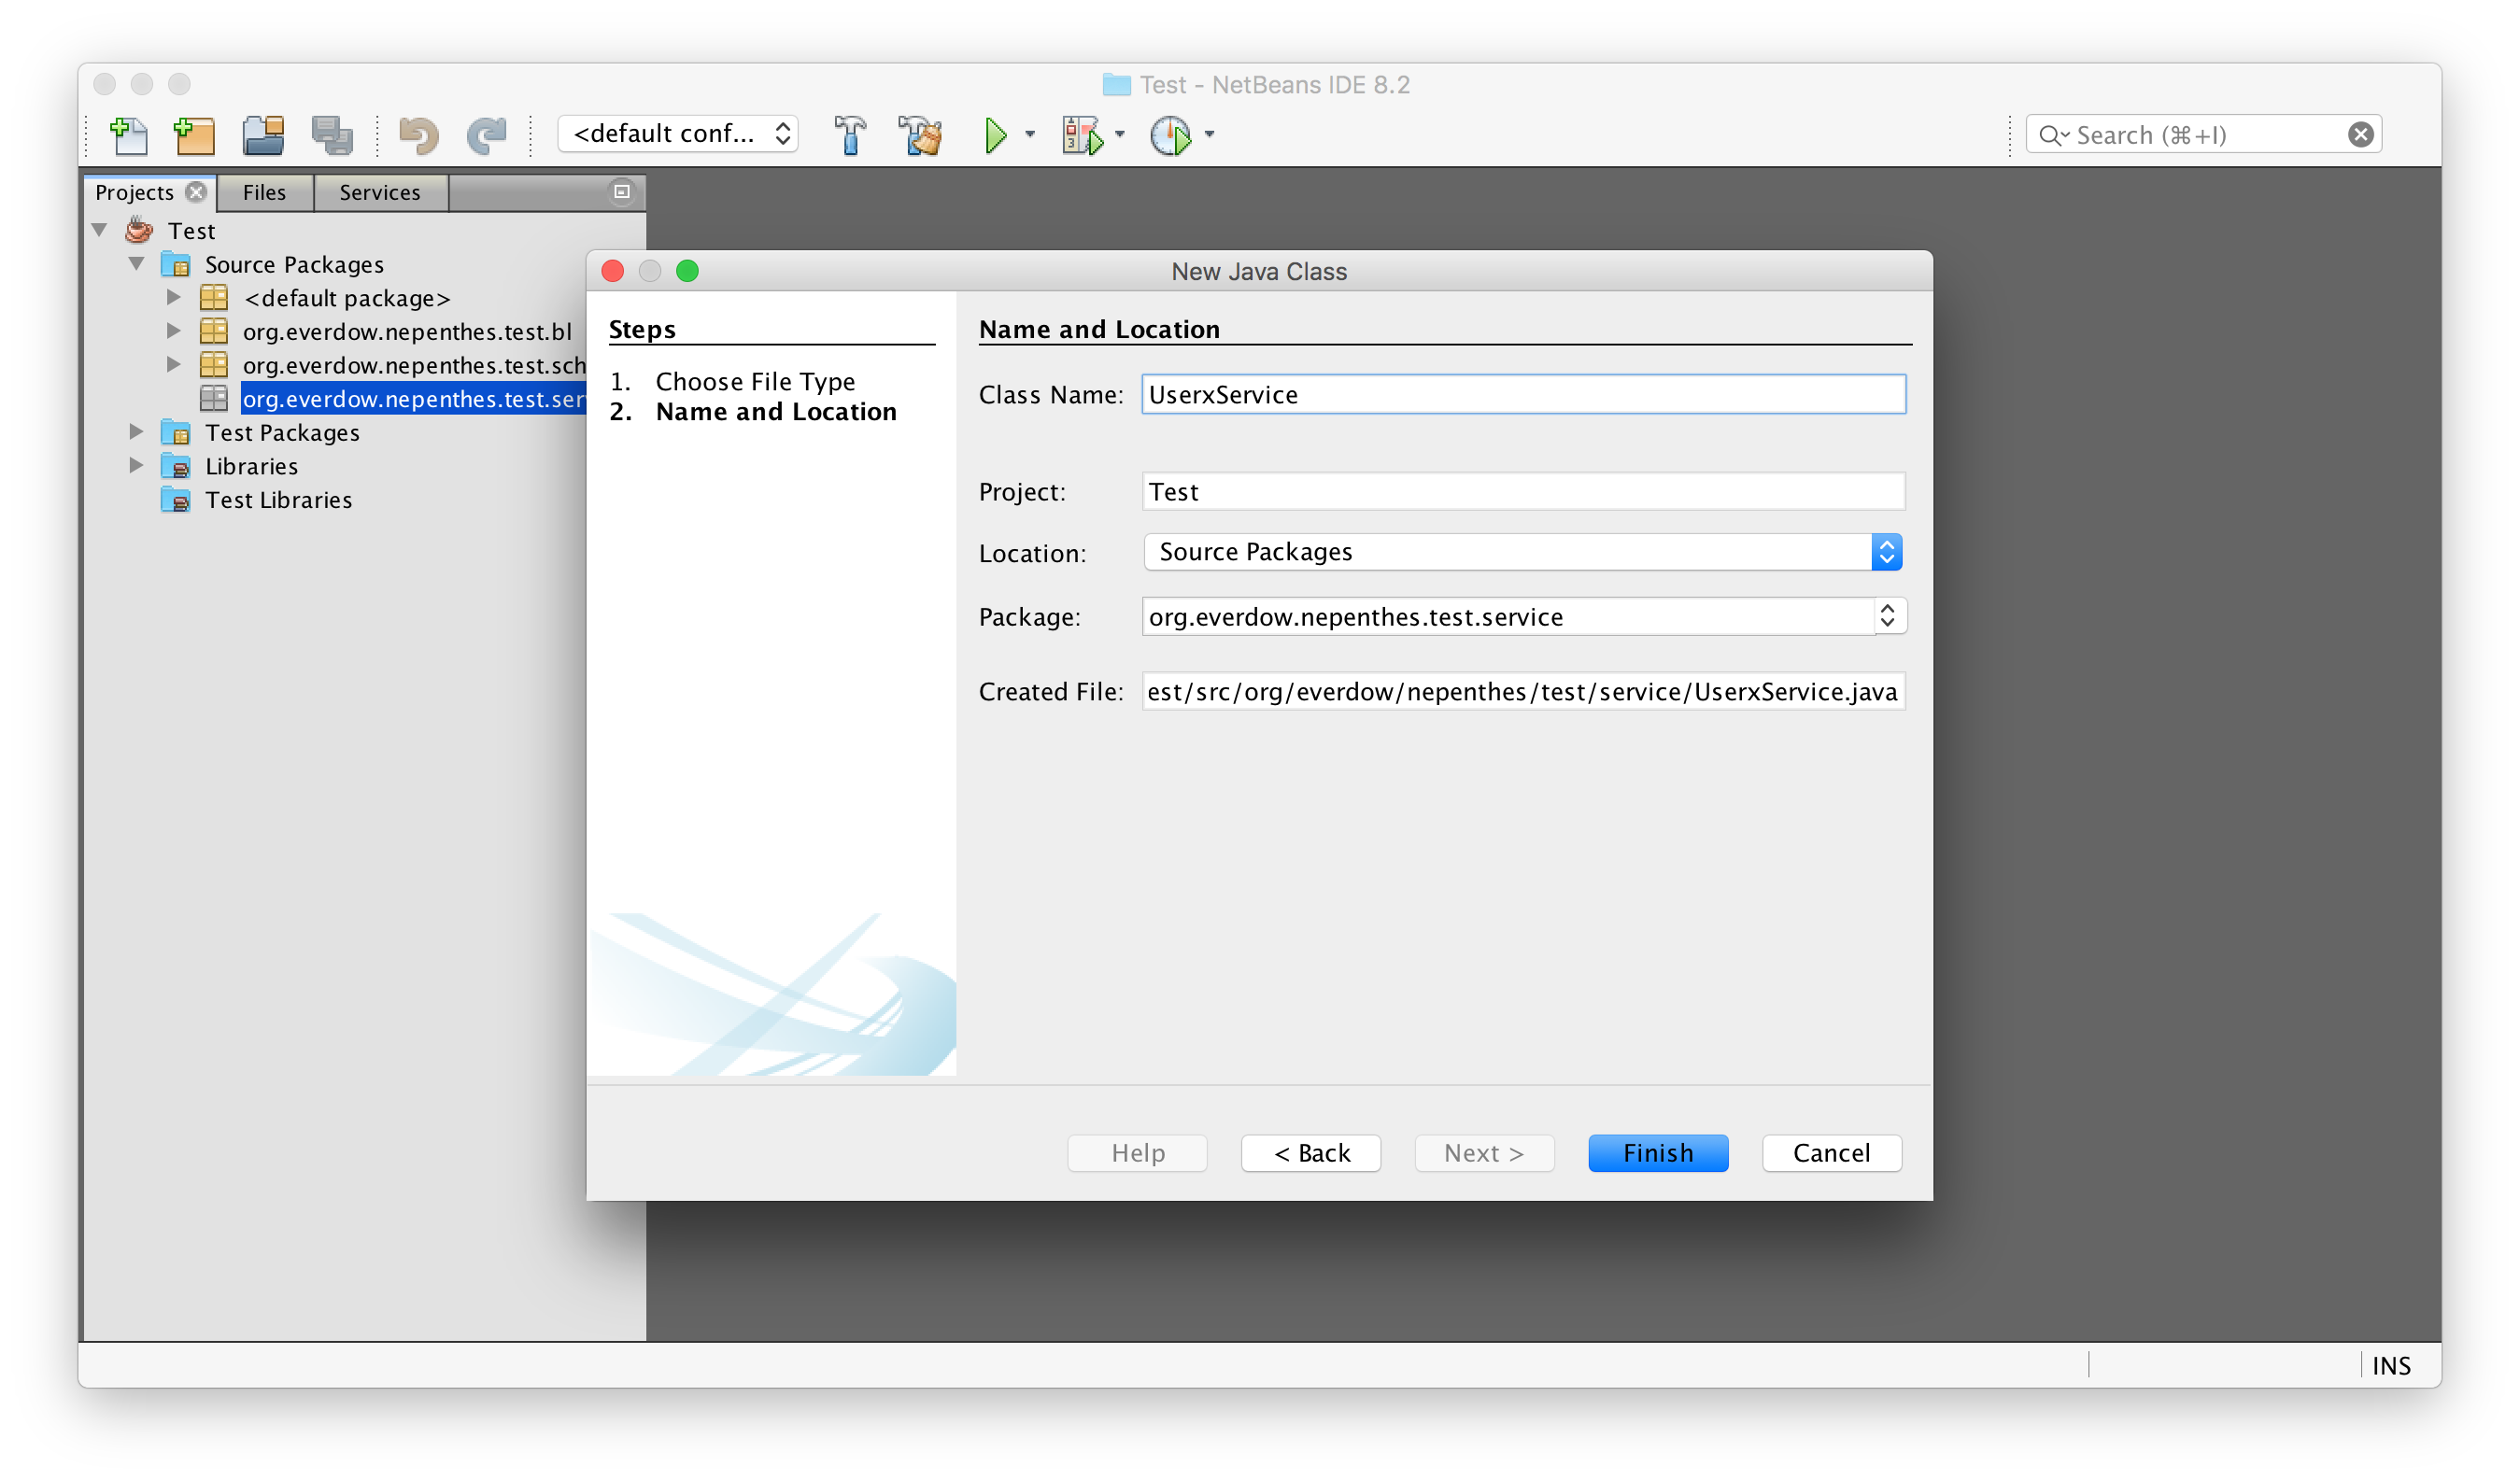Close the Projects tab with its X
Image resolution: width=2520 pixels, height=1481 pixels.
point(197,191)
